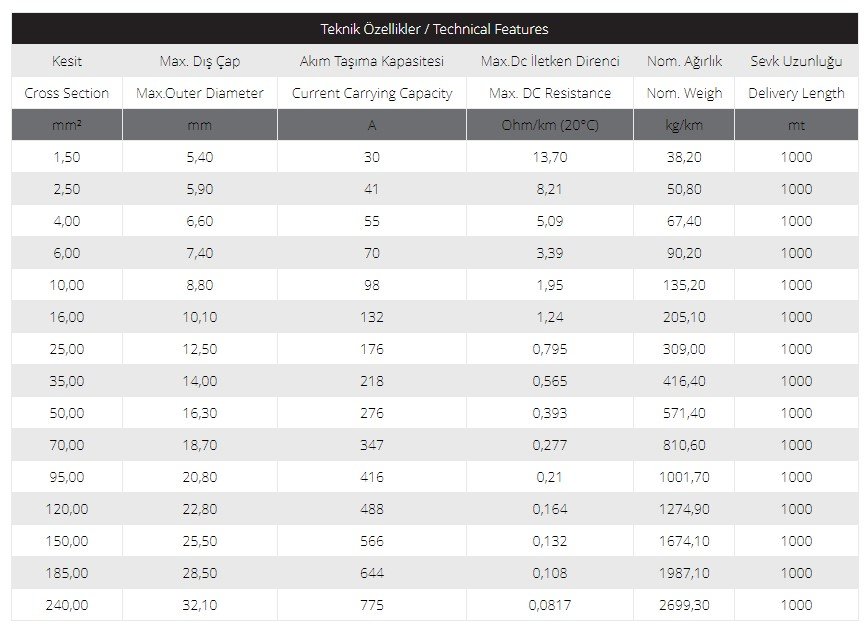Select the Nom. Weigh column header

(x=684, y=93)
